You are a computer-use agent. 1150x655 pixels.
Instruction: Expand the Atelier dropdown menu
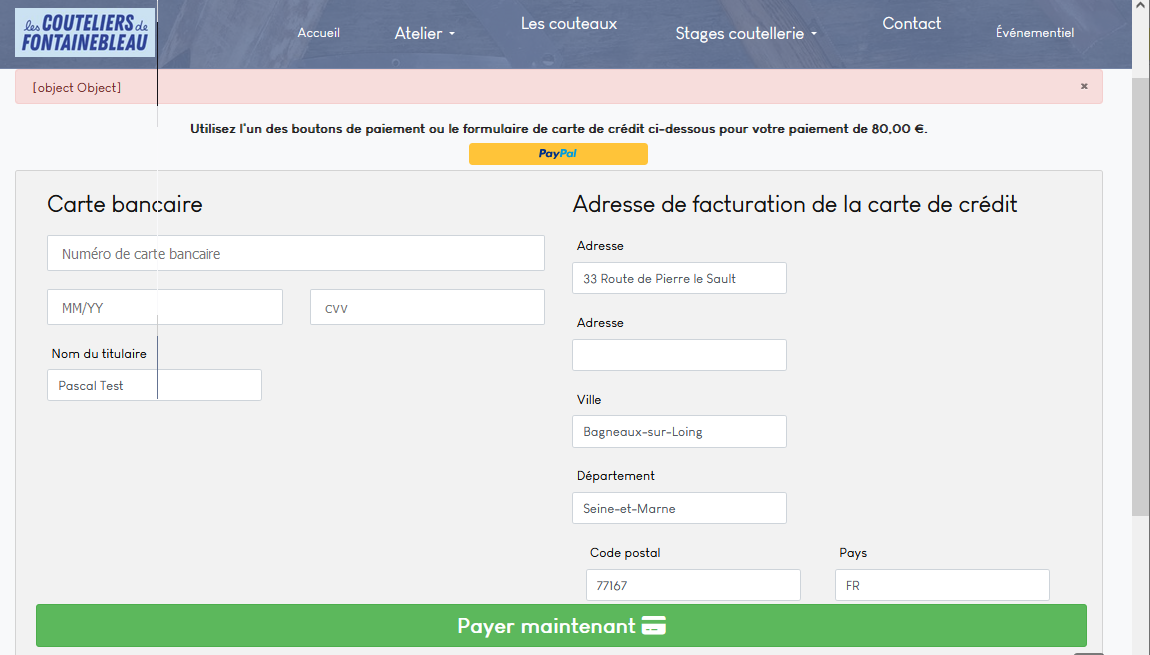(425, 34)
